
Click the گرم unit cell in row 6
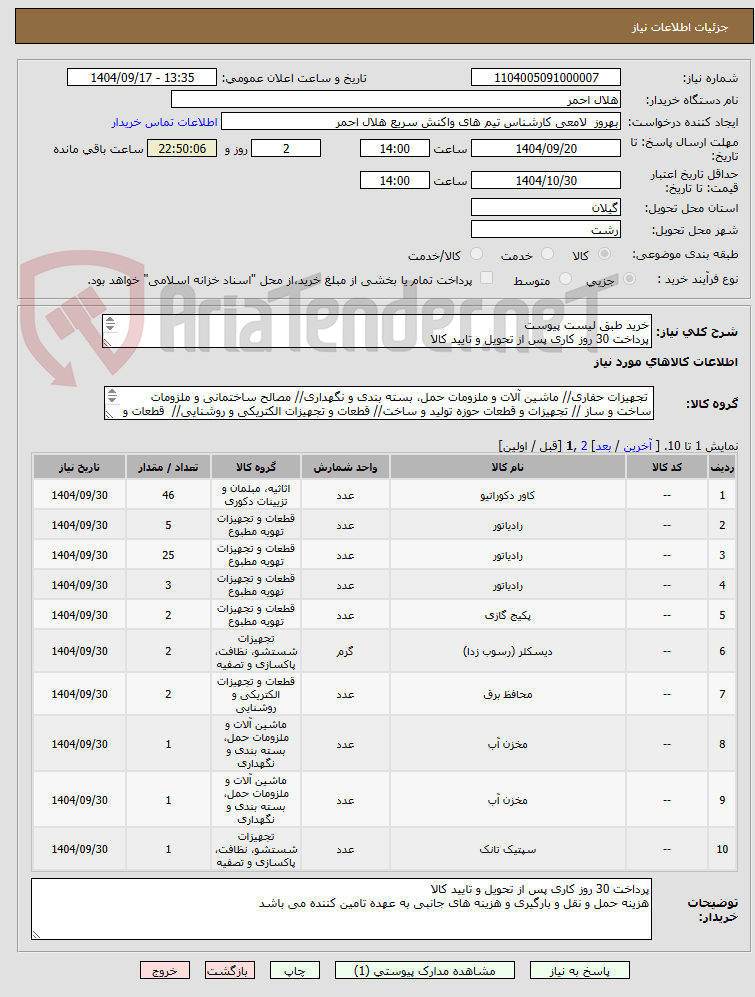coord(345,651)
